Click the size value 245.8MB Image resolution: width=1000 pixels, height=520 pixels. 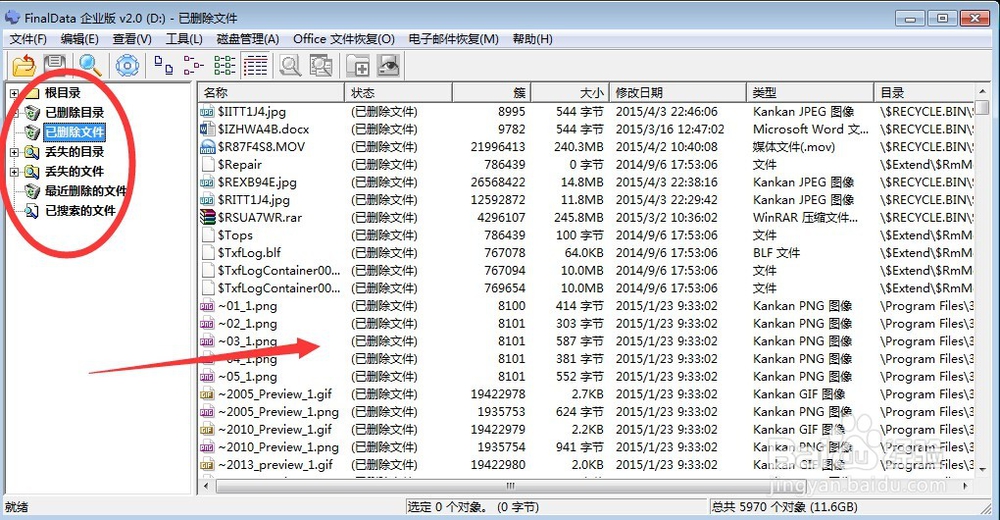pos(578,218)
